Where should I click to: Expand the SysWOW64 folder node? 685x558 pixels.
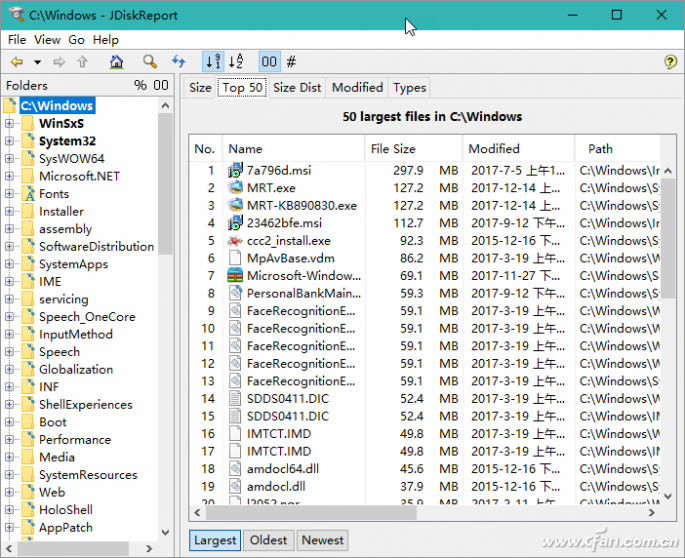pos(9,159)
